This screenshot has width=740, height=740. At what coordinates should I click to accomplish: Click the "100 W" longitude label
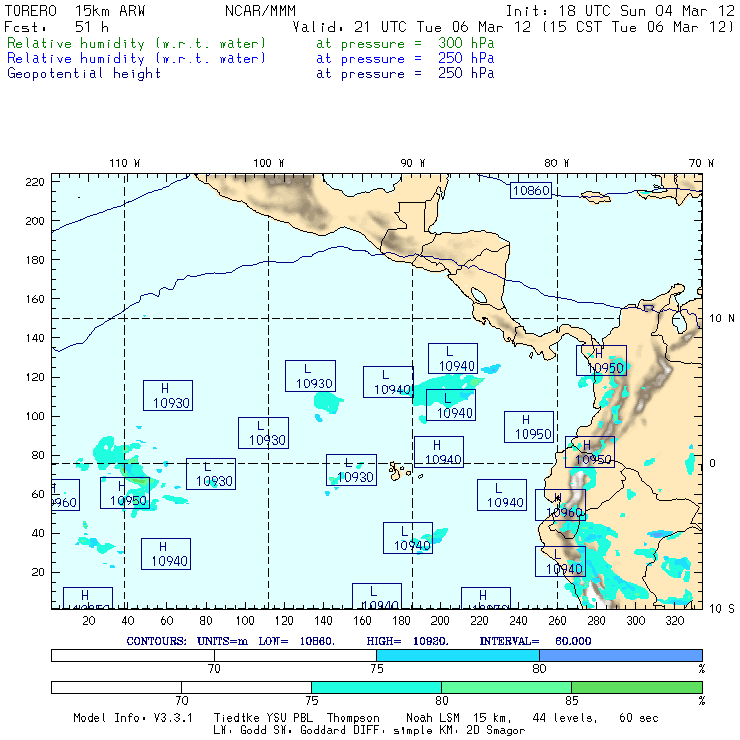click(269, 163)
